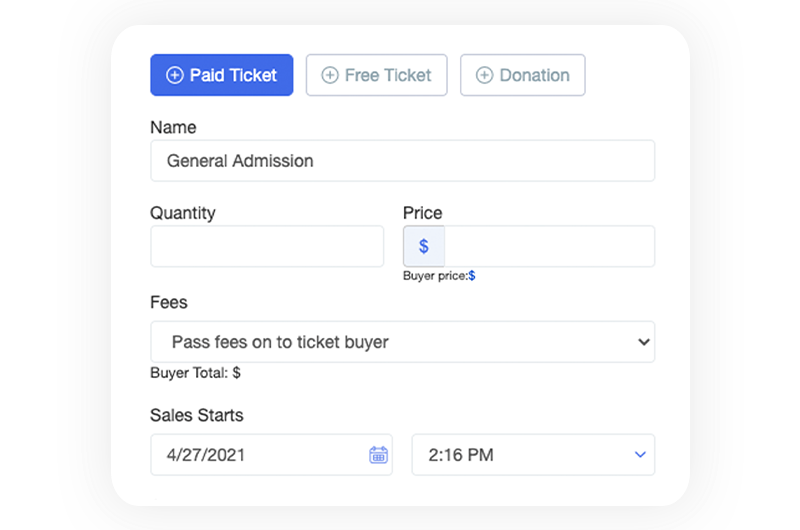Open the calendar date picker icon
Image resolution: width=800 pixels, height=530 pixels.
pyautogui.click(x=378, y=455)
